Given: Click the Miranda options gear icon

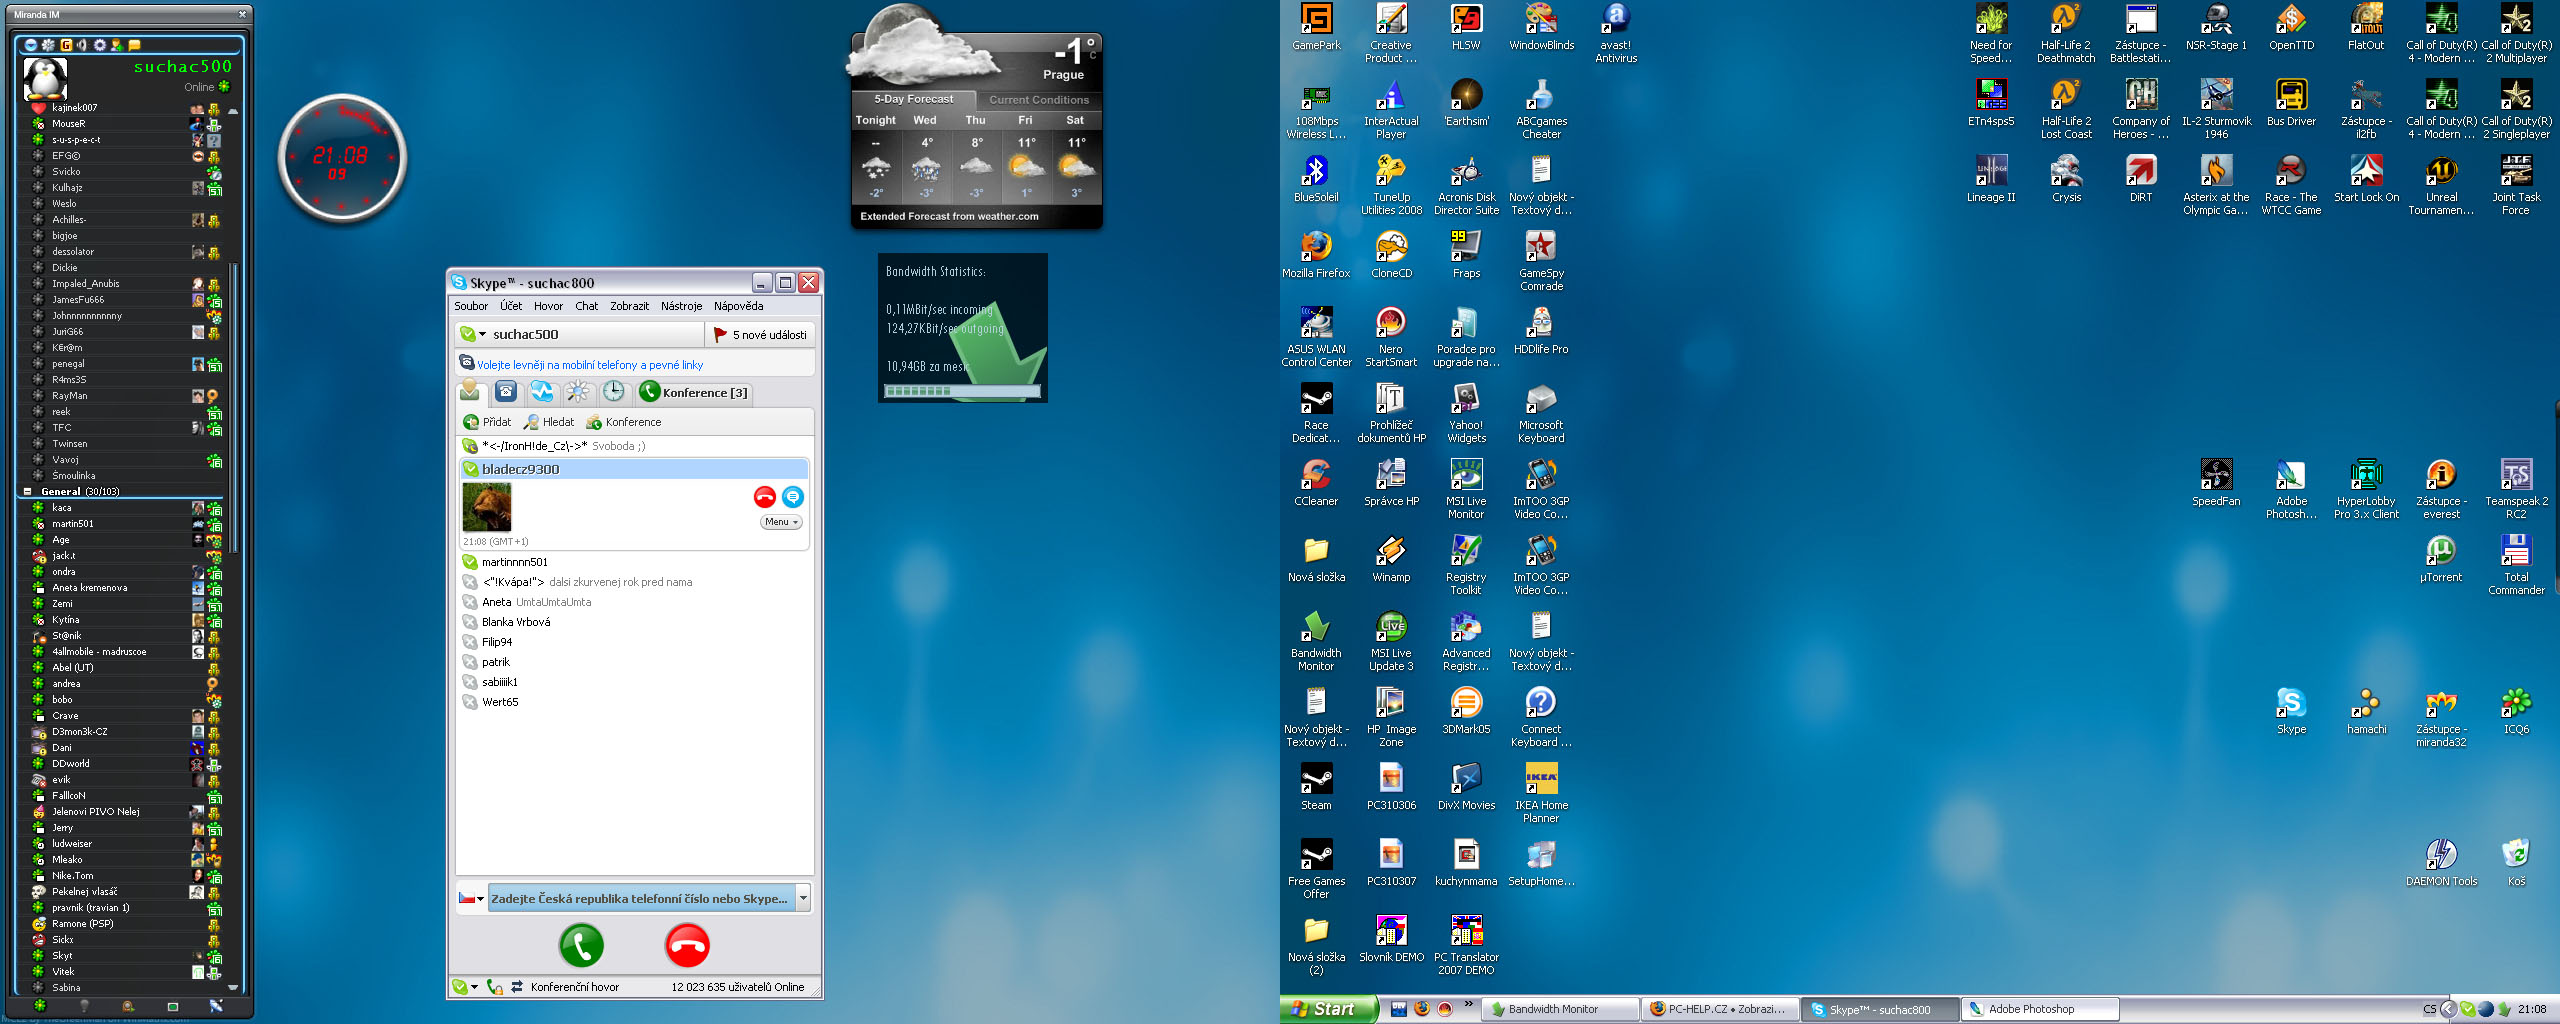Looking at the screenshot, I should (99, 45).
